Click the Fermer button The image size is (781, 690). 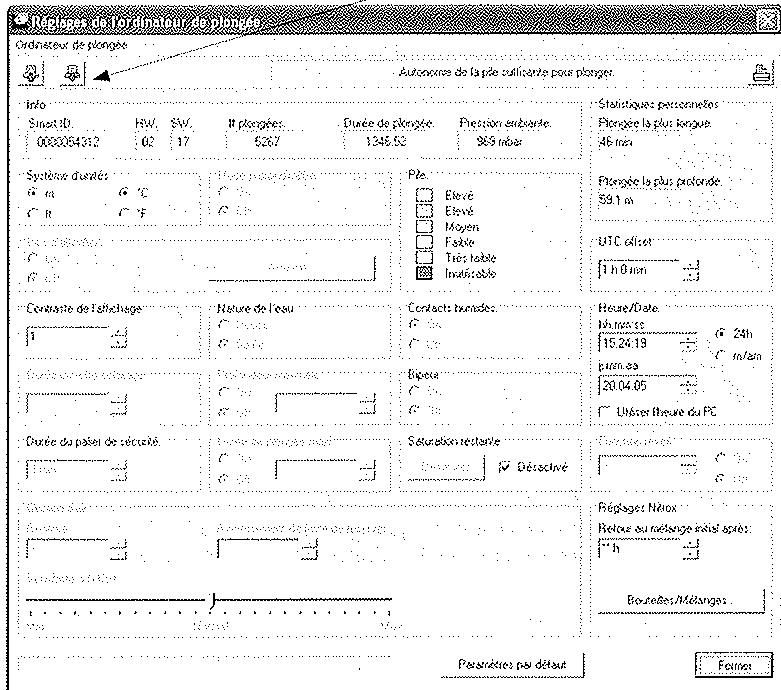coord(734,665)
